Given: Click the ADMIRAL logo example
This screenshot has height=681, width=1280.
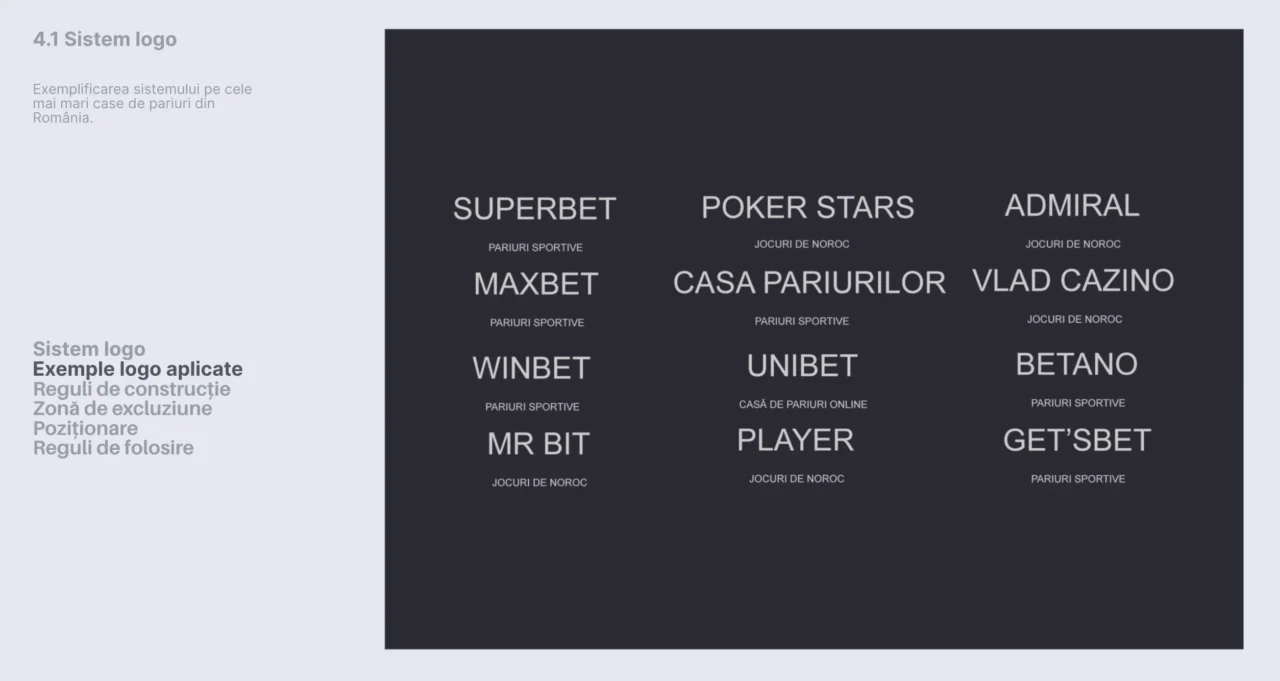Looking at the screenshot, I should pyautogui.click(x=1072, y=205).
